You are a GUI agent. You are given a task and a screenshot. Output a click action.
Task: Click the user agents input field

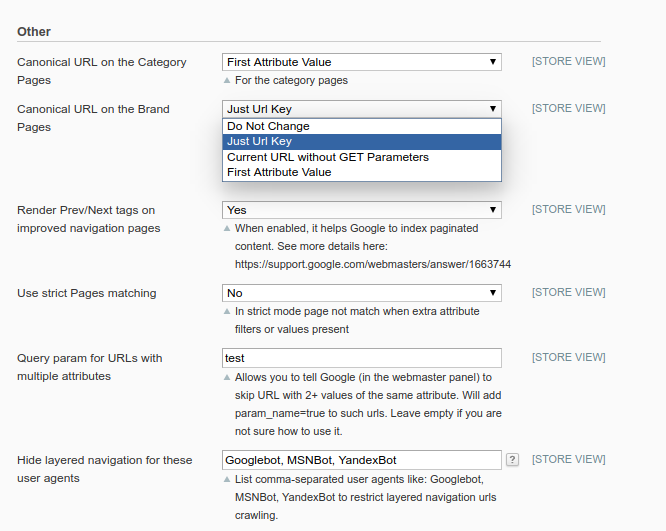361,460
